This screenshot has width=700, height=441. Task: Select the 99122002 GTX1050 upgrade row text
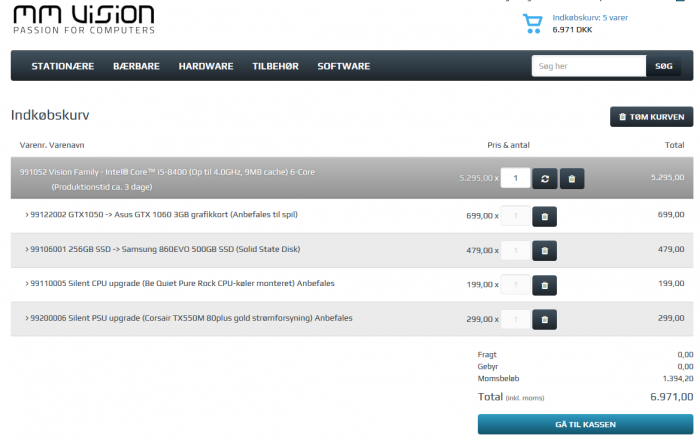pyautogui.click(x=162, y=215)
